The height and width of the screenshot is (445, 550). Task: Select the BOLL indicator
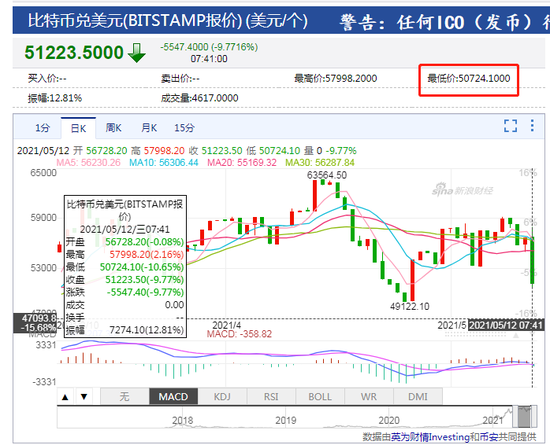click(320, 397)
